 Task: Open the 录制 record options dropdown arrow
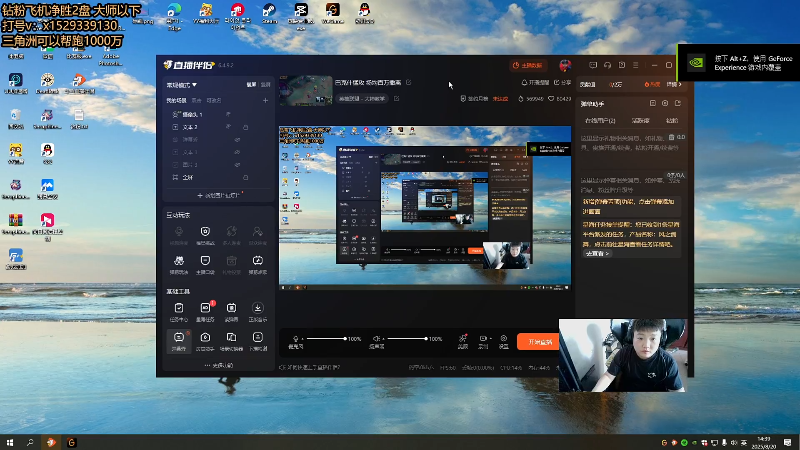[490, 338]
